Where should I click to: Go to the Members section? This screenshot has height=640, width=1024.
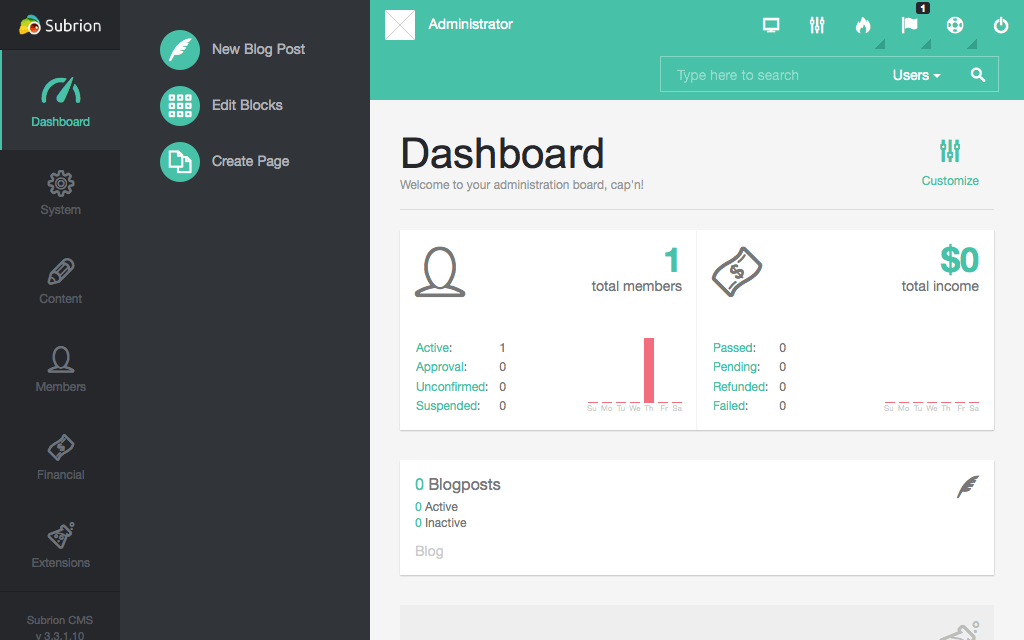pyautogui.click(x=61, y=369)
